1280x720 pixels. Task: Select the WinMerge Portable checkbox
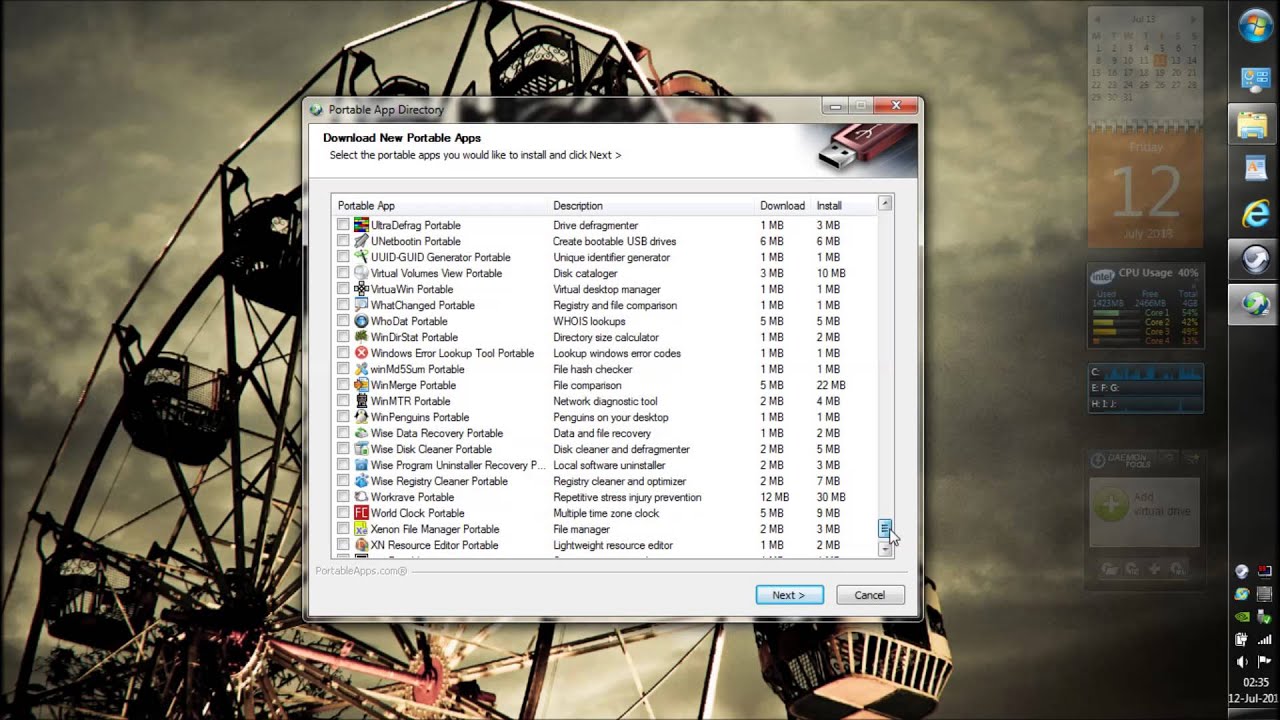343,385
